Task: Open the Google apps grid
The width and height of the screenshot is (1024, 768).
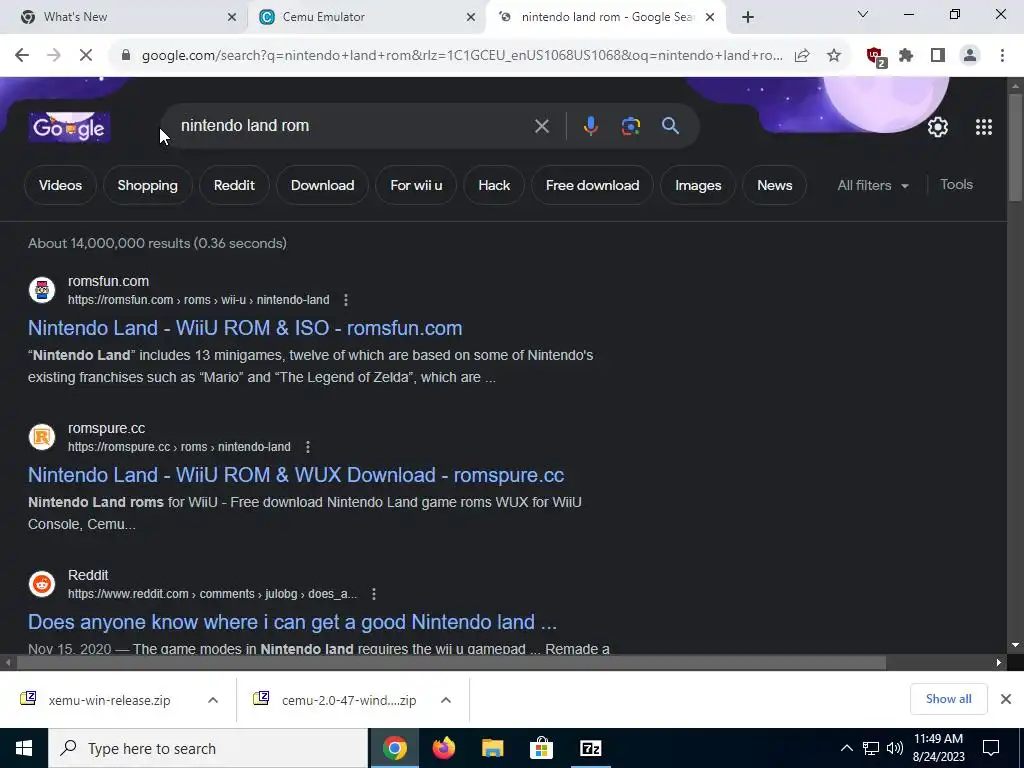Action: 984,127
